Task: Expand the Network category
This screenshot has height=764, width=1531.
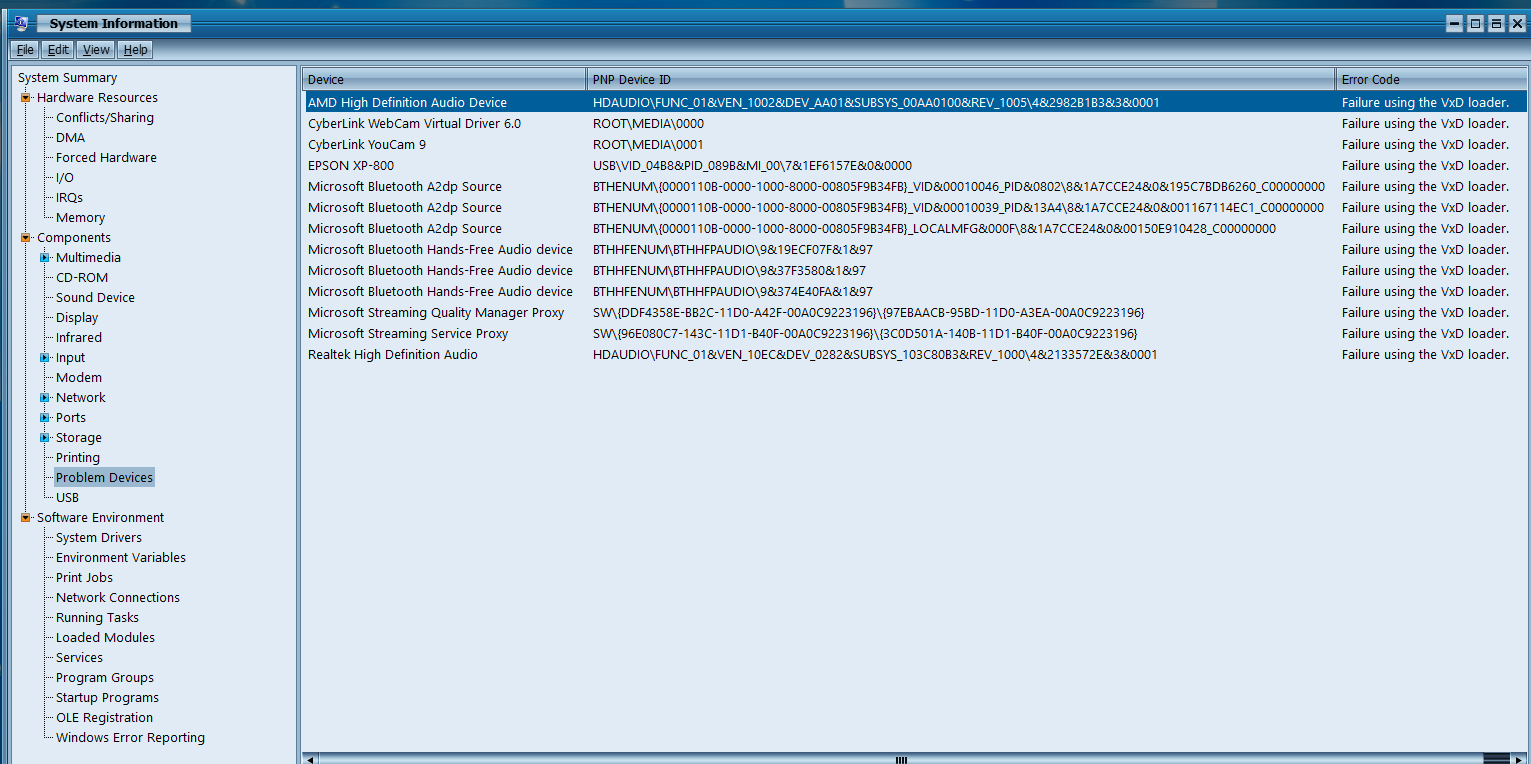Action: [x=45, y=398]
